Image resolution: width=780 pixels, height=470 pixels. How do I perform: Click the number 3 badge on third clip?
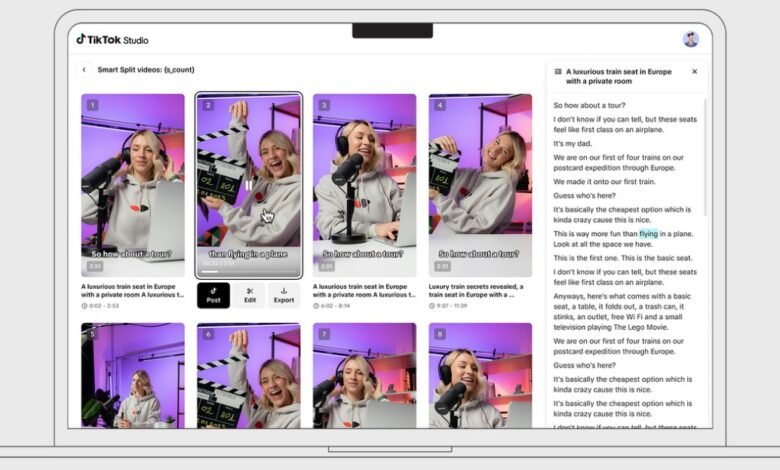point(324,105)
